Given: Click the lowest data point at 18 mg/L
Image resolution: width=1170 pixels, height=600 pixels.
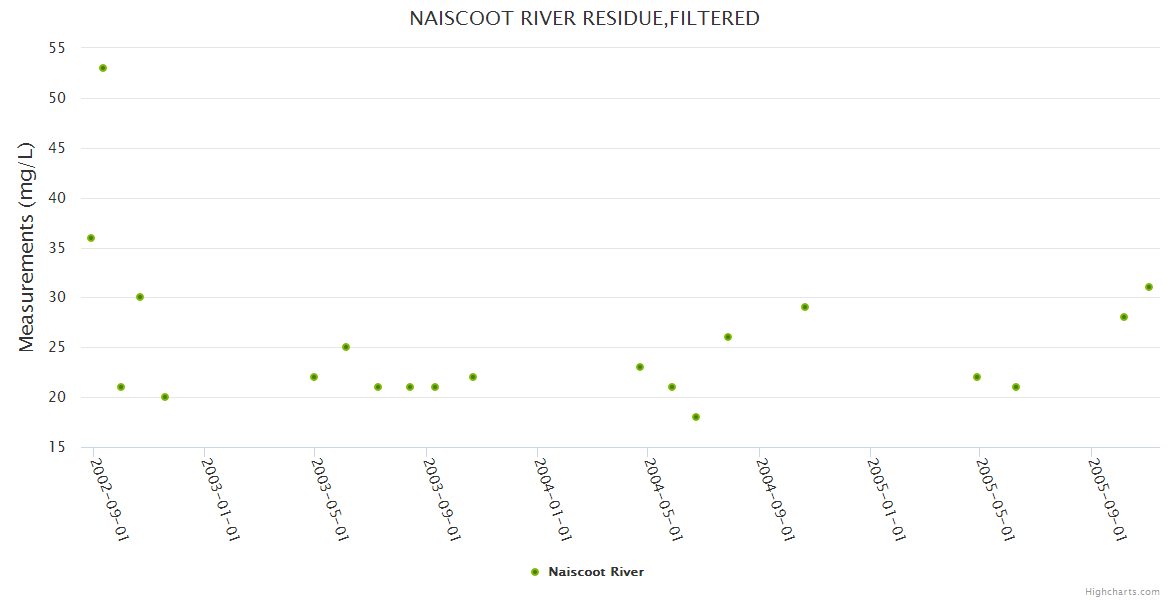Looking at the screenshot, I should click(696, 417).
